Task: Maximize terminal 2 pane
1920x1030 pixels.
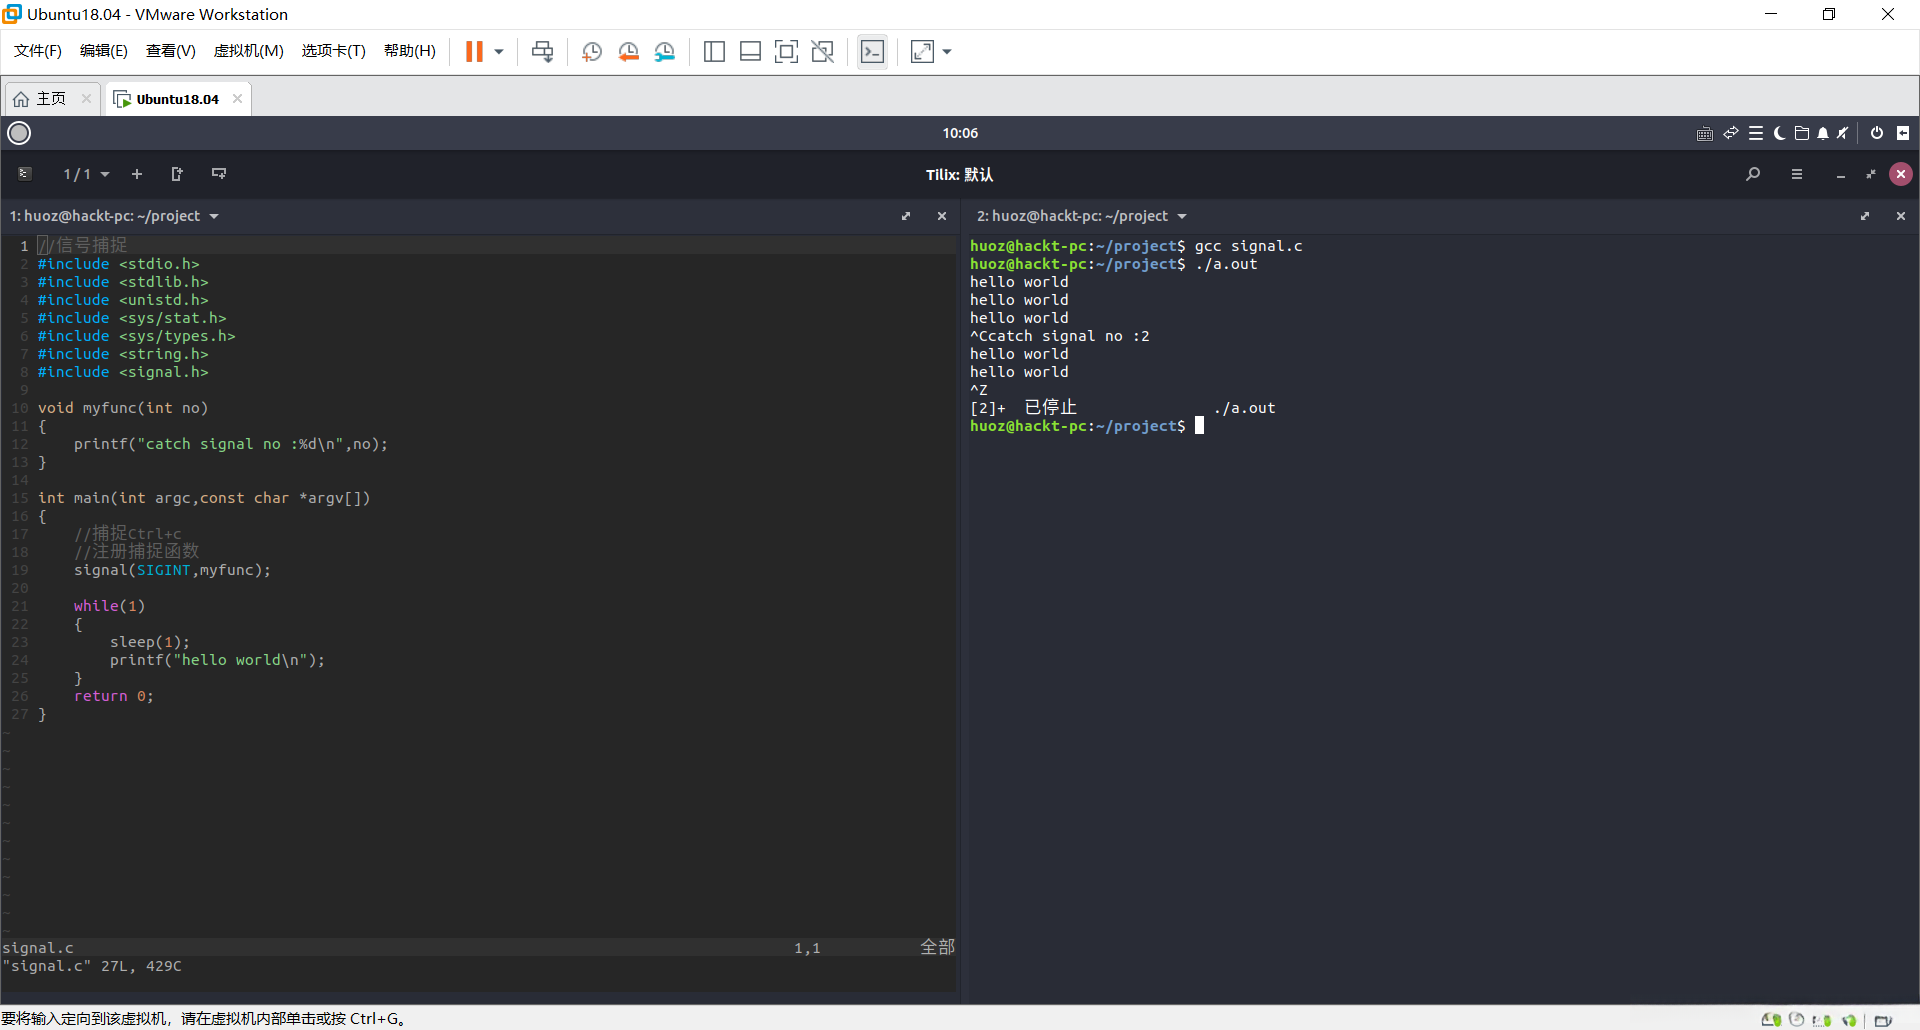Action: click(x=1865, y=216)
